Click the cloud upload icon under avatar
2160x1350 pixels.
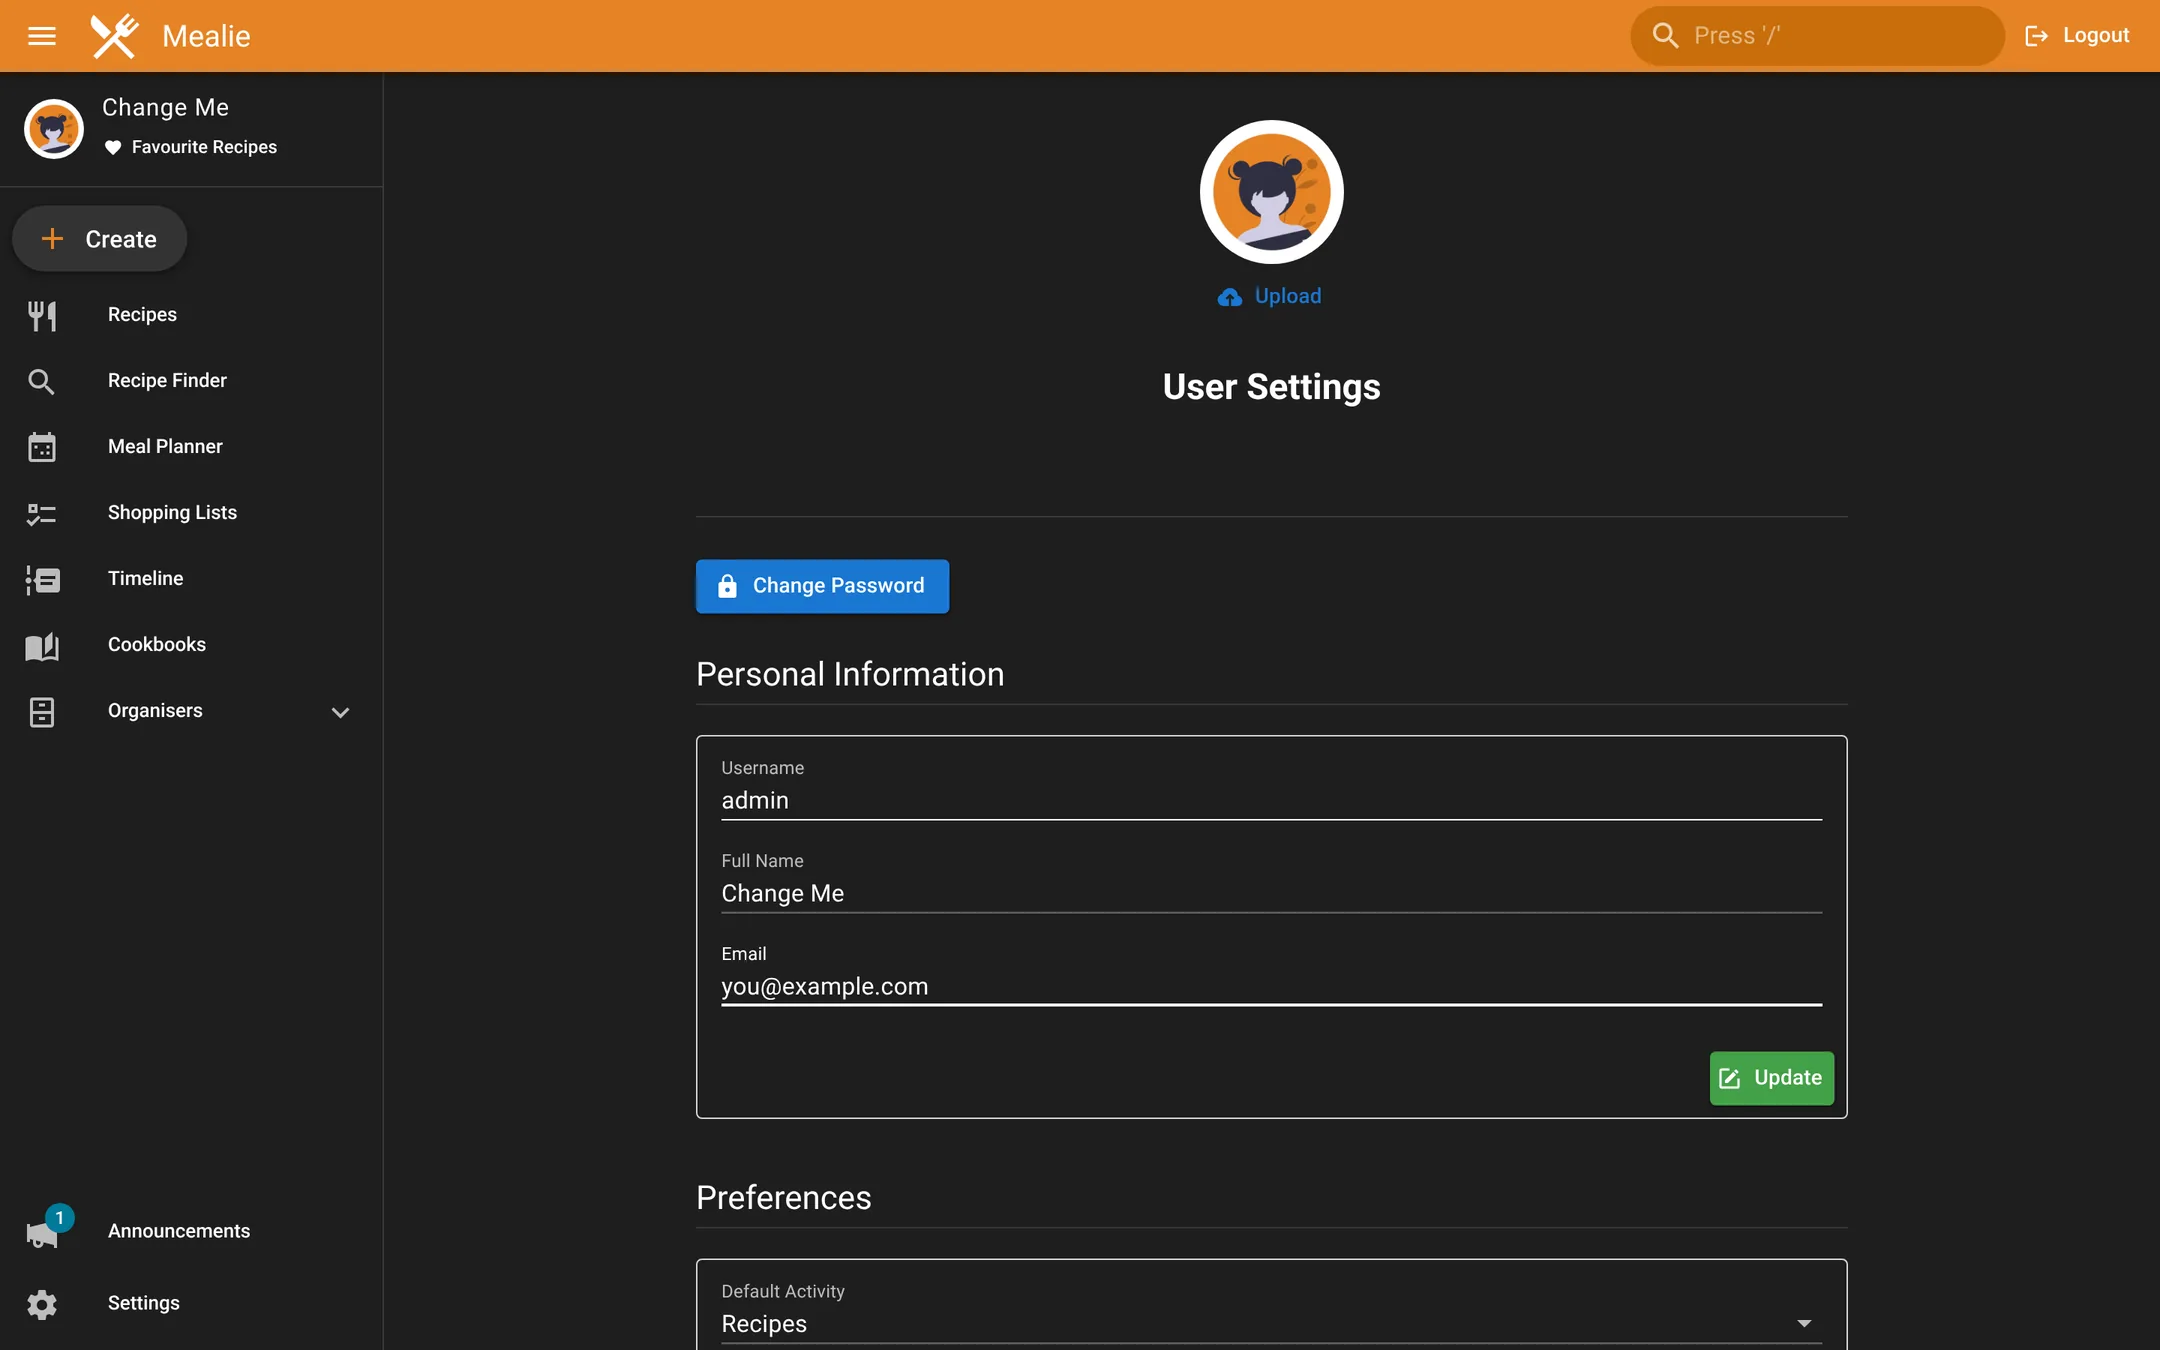[x=1230, y=297]
